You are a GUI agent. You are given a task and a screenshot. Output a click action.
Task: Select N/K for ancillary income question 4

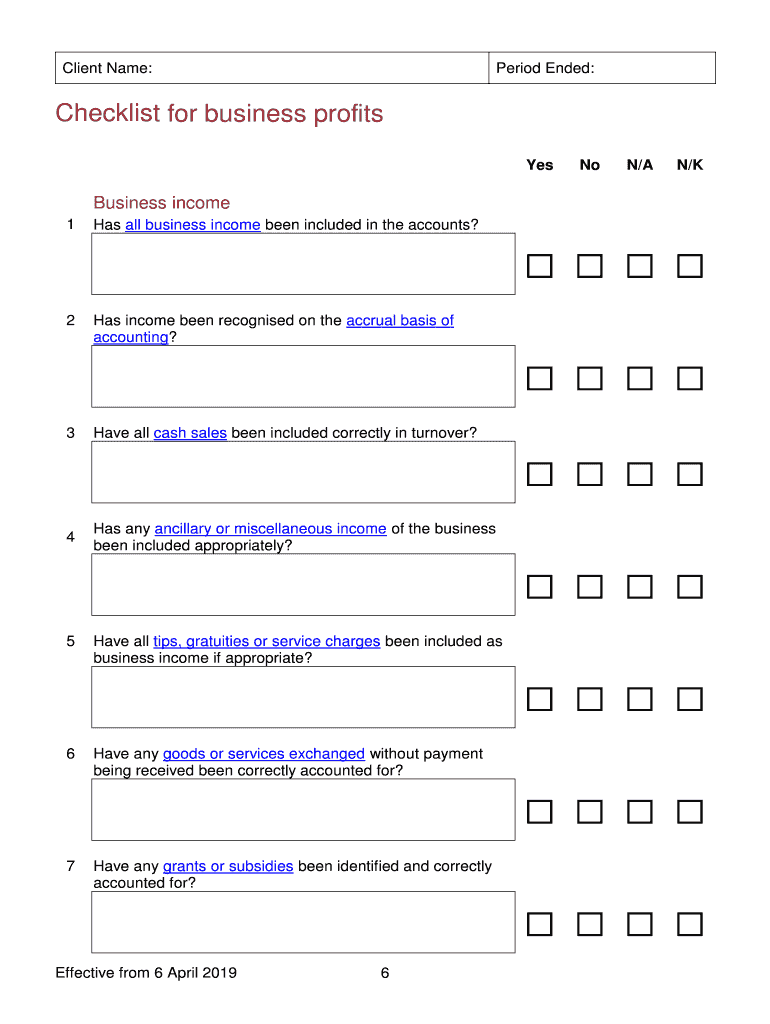(x=690, y=586)
